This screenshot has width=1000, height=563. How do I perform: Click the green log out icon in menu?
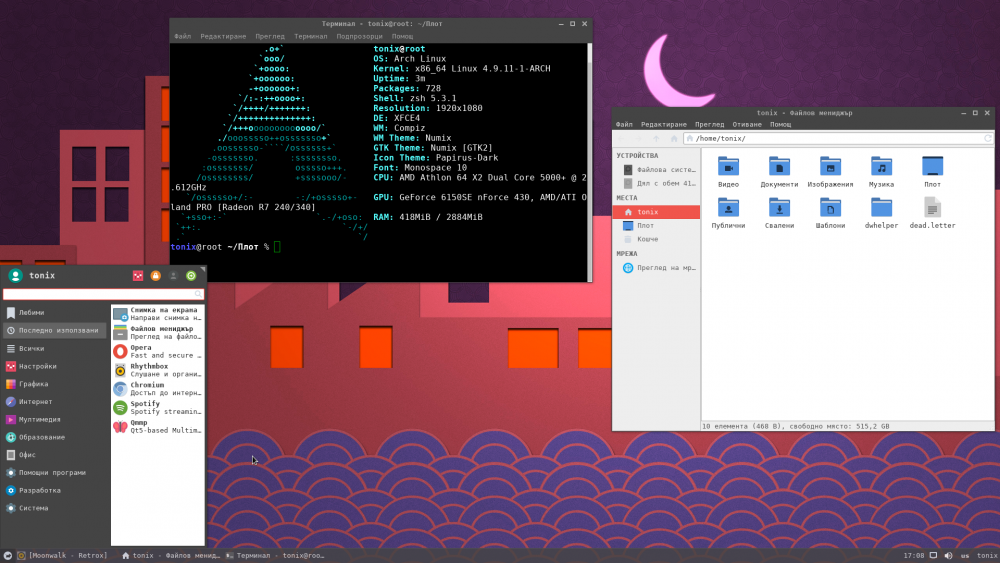tap(191, 275)
